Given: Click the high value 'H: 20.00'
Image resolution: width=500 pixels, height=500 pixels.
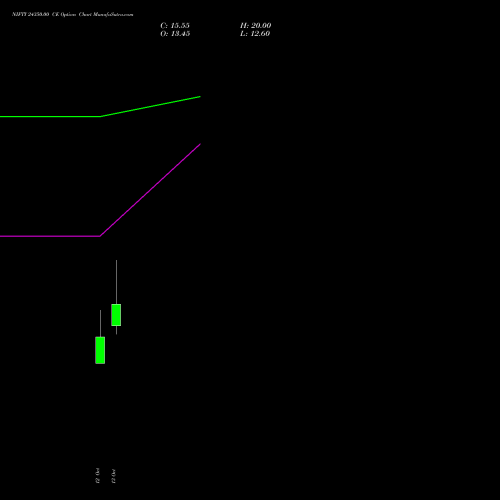Looking at the screenshot, I should 256,26.
